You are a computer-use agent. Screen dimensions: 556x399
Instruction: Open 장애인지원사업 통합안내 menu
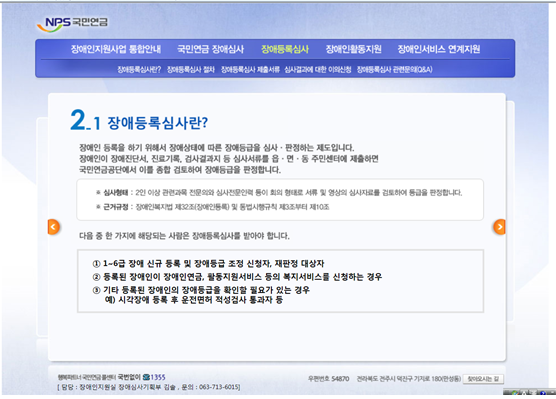pyautogui.click(x=116, y=49)
